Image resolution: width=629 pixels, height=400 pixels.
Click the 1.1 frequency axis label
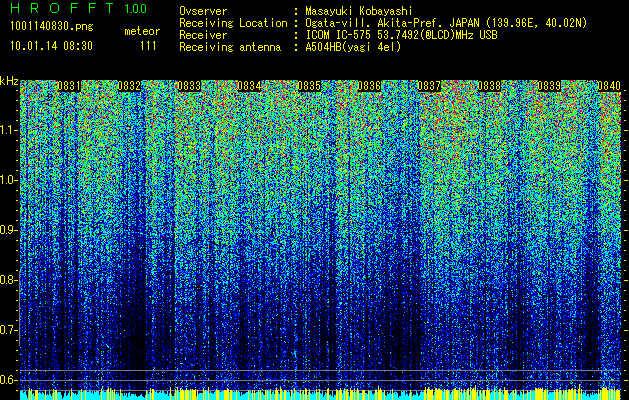pos(8,131)
